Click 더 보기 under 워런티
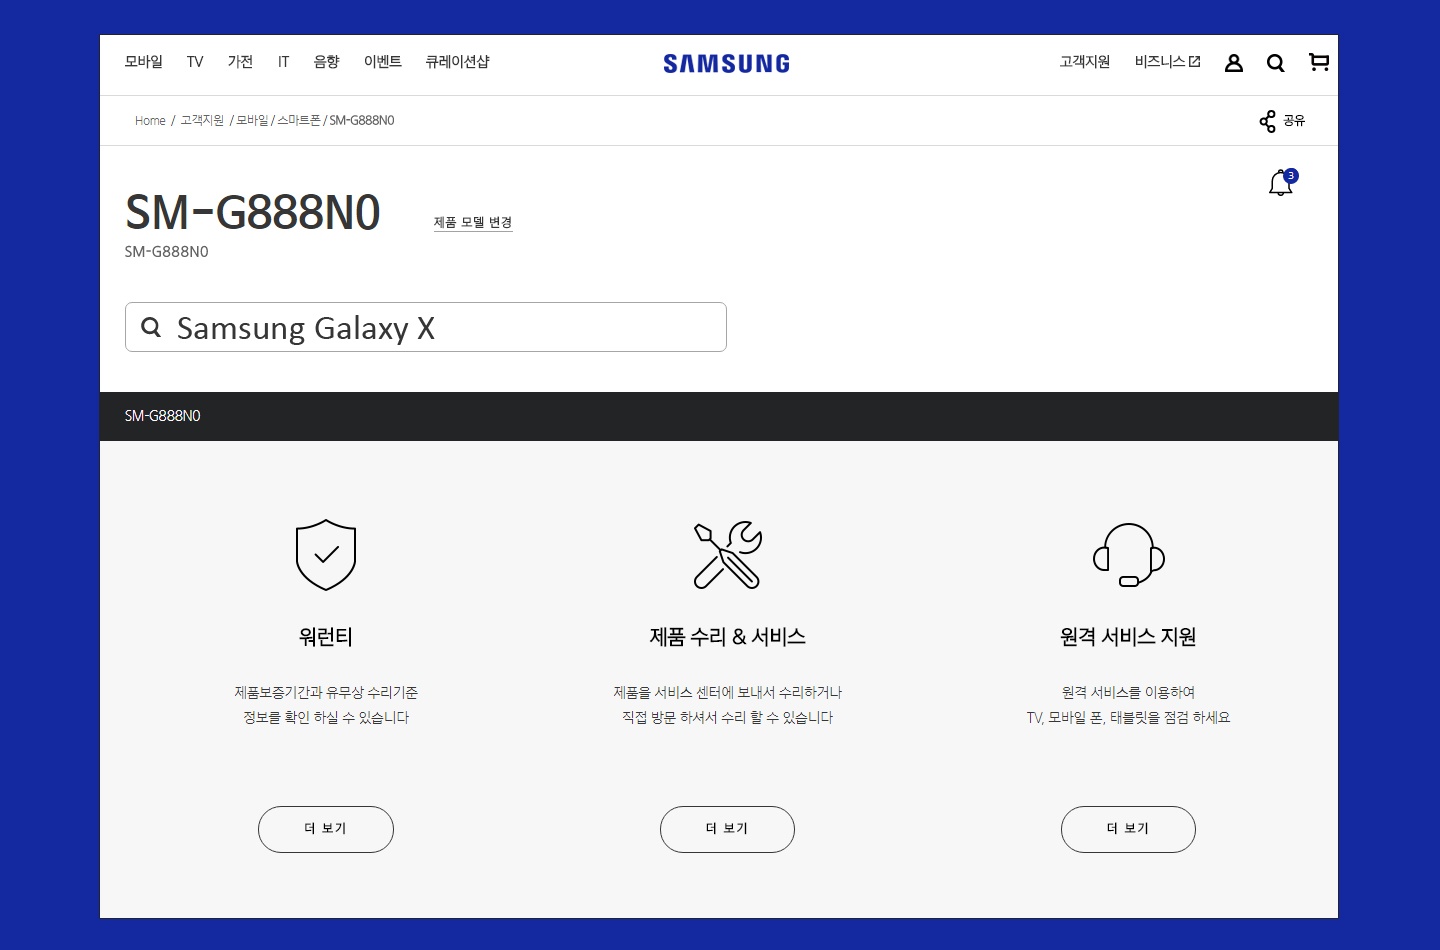 click(326, 829)
